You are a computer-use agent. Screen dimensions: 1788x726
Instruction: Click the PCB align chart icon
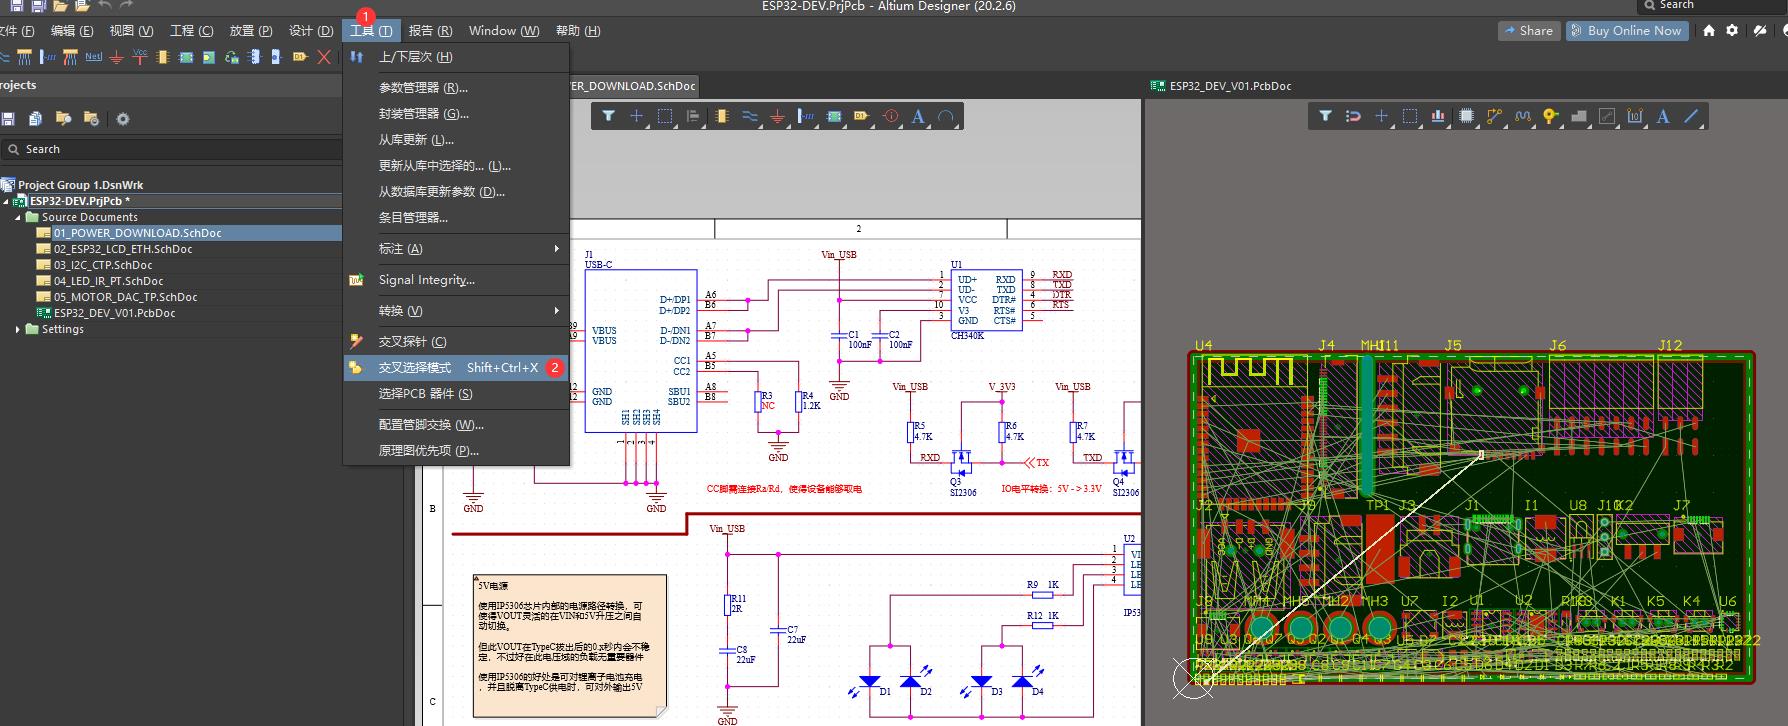point(1438,117)
